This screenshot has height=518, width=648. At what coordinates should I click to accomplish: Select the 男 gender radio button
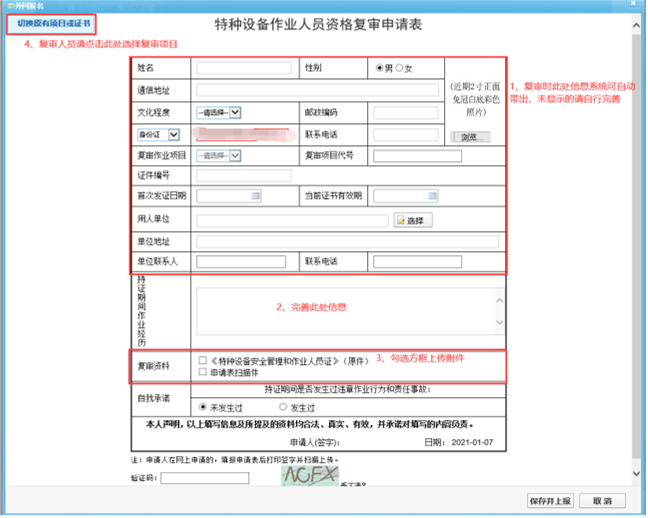tap(379, 68)
